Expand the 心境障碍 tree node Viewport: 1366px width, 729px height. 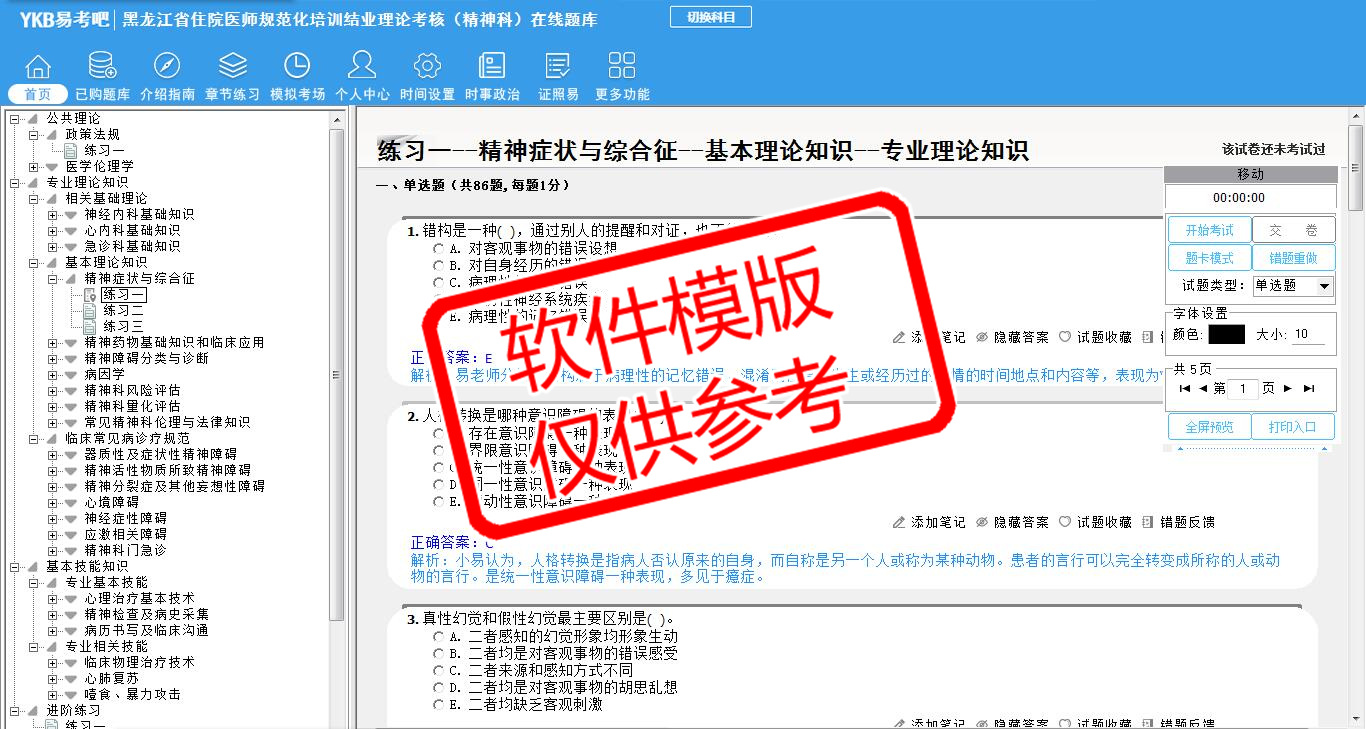tap(53, 502)
